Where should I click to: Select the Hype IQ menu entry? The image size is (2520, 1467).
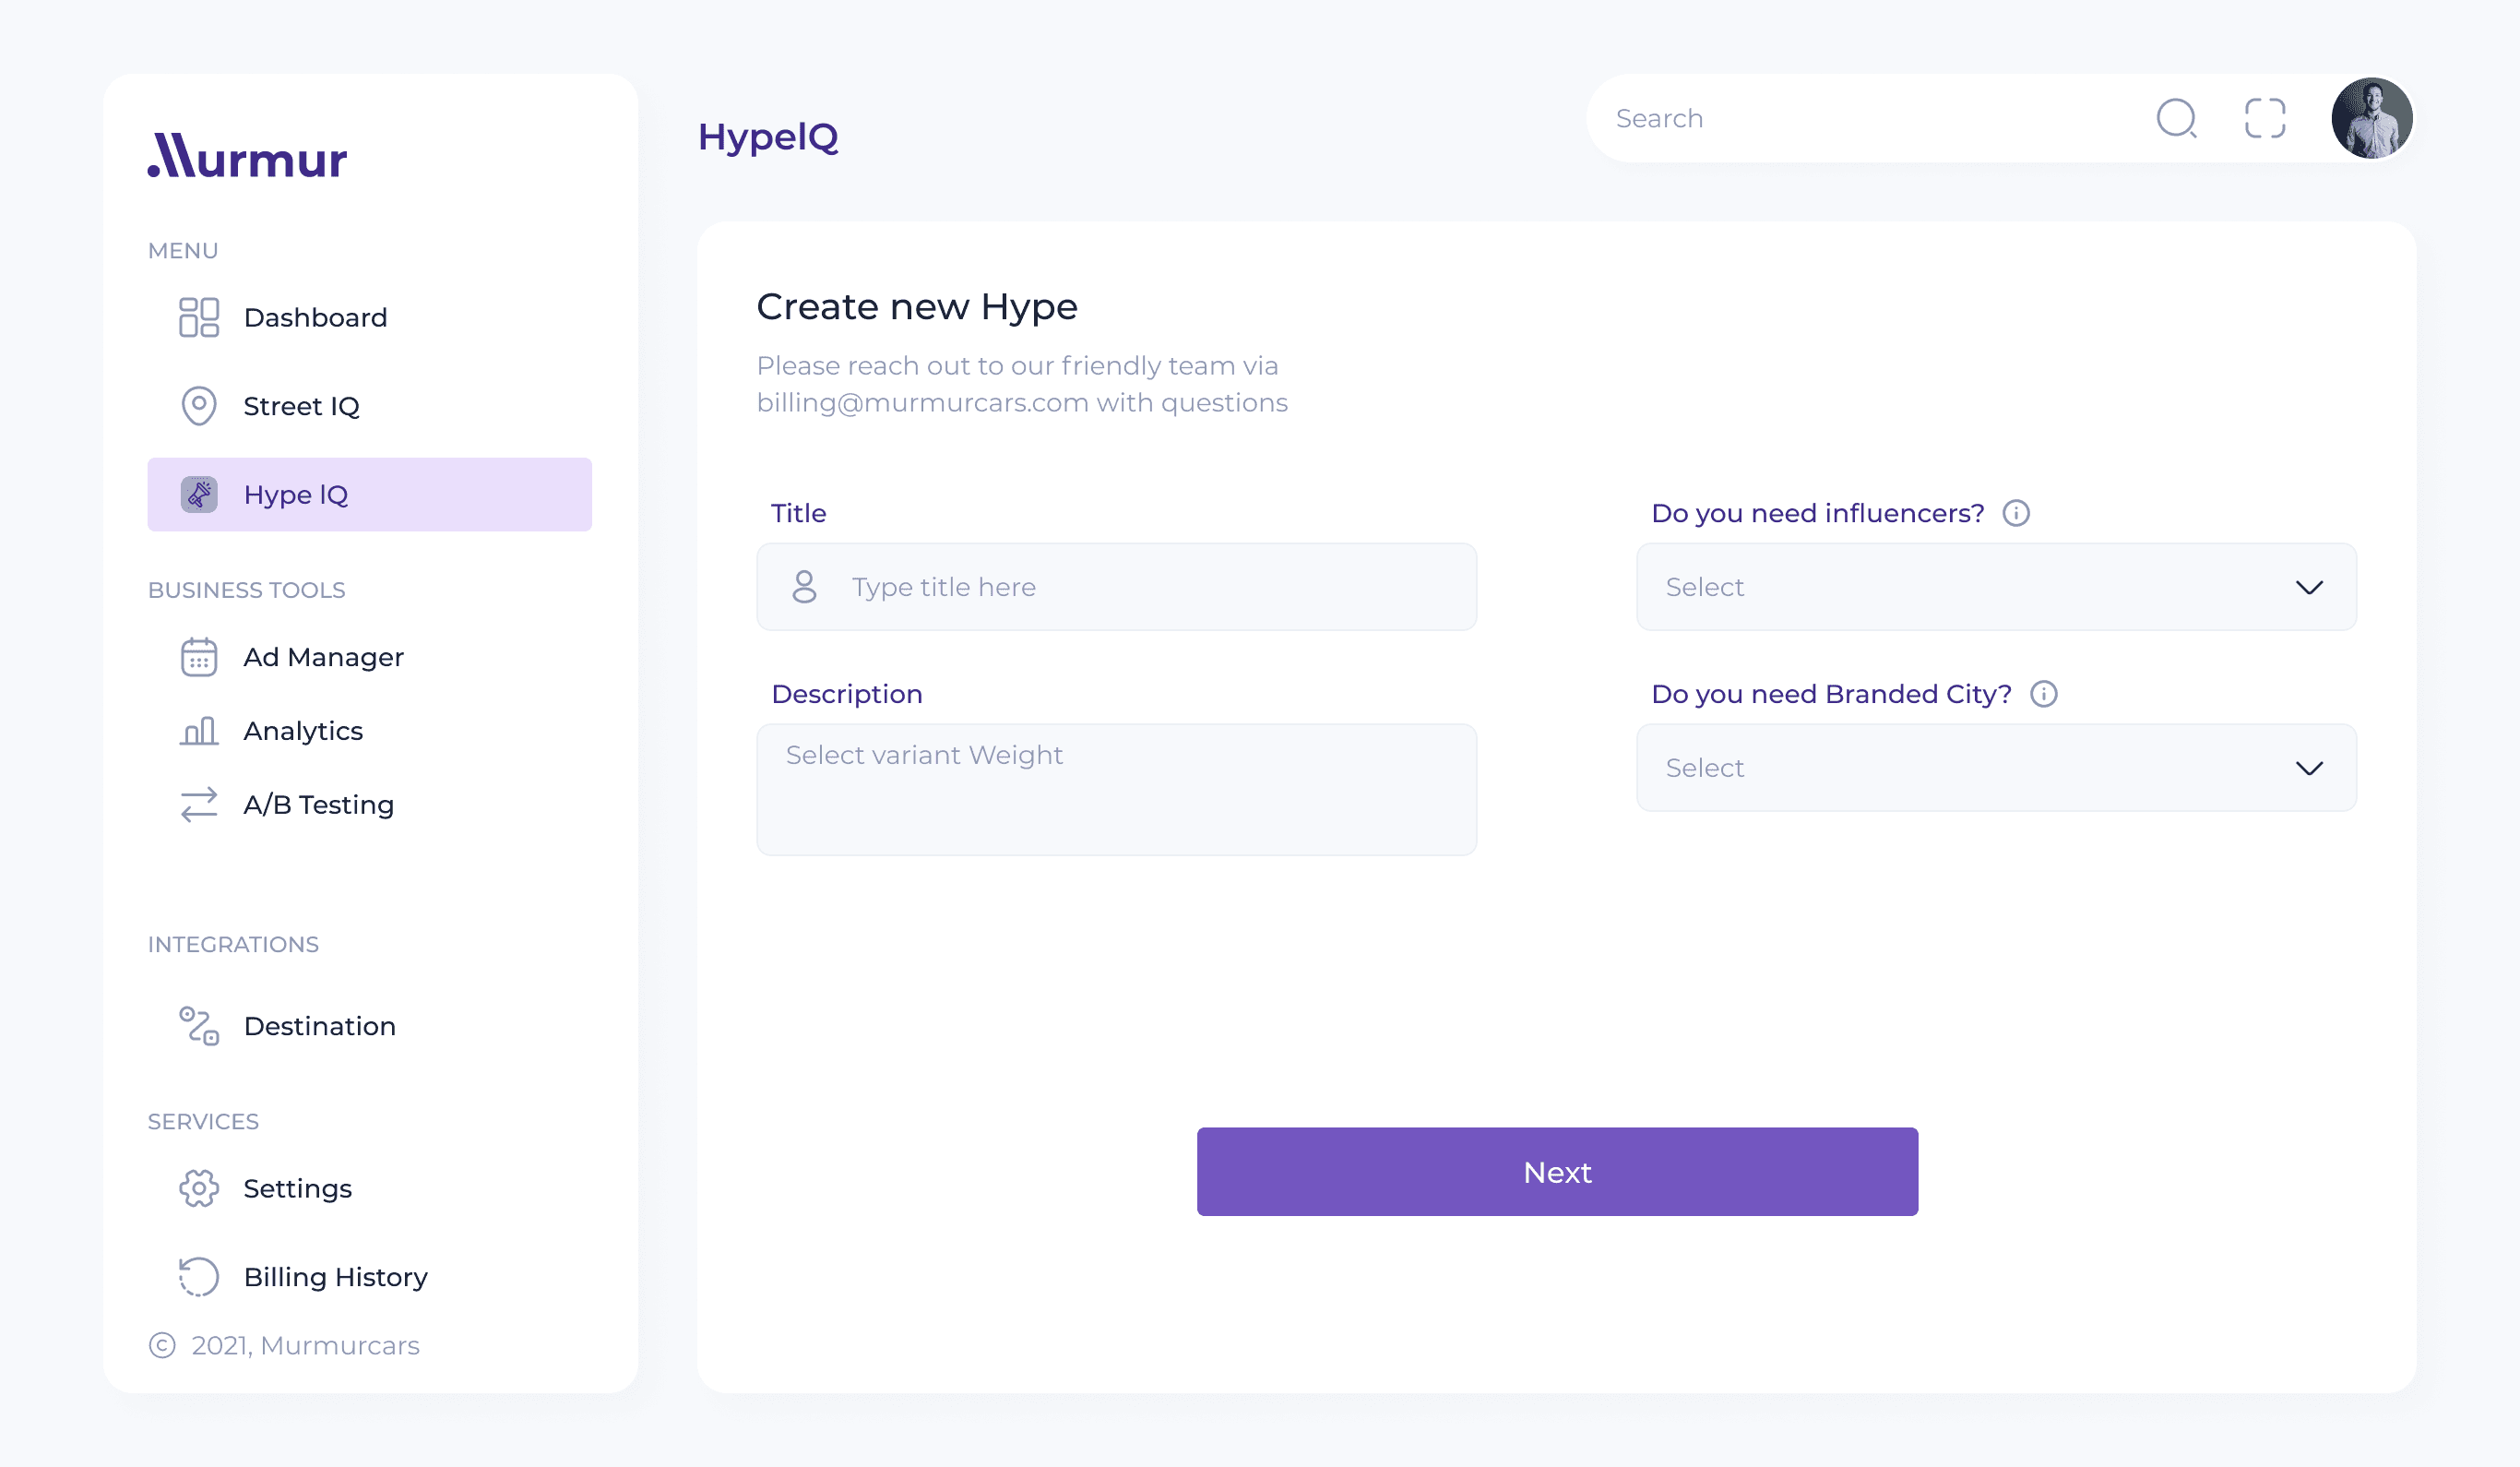click(x=369, y=494)
